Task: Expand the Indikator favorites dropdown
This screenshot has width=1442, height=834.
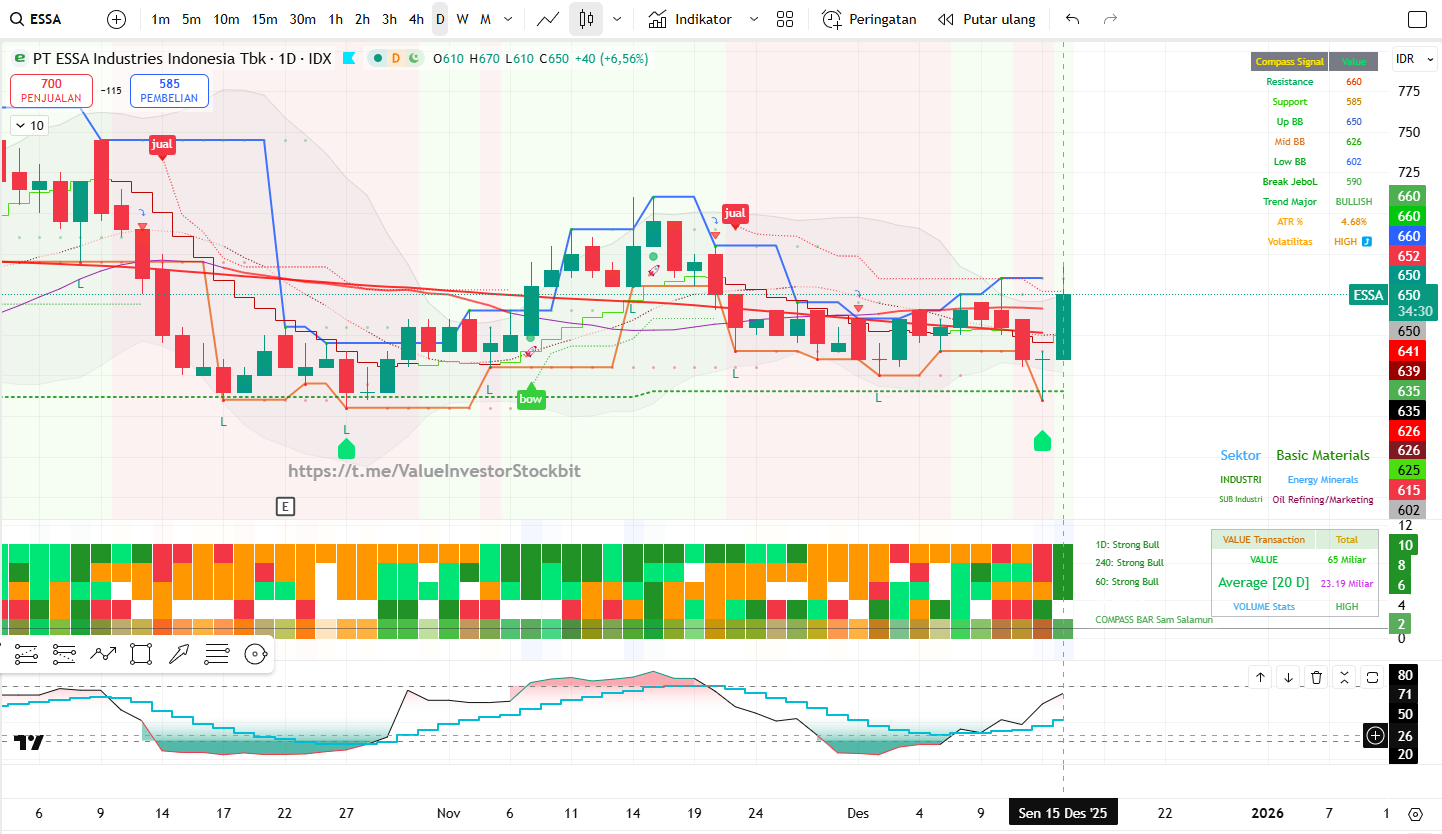Action: point(754,19)
